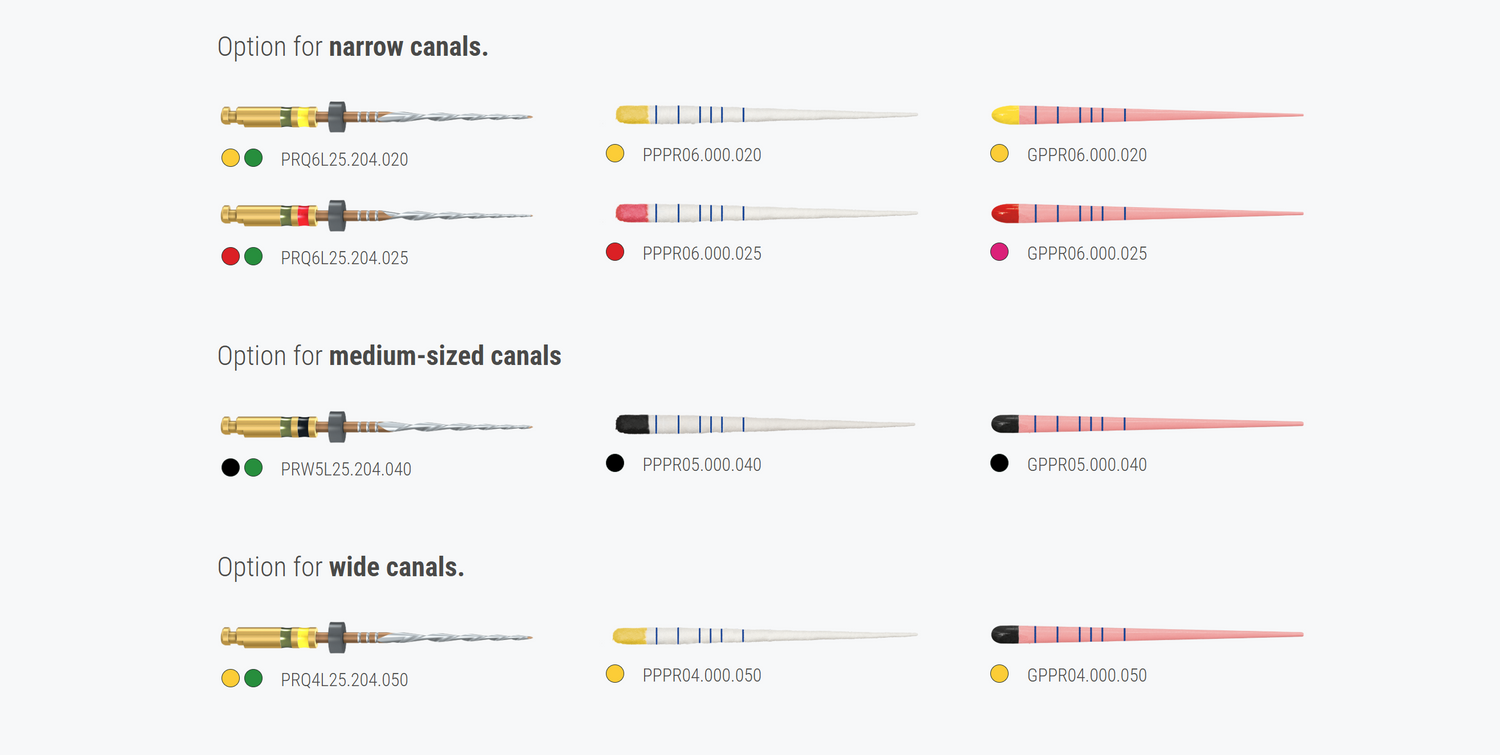This screenshot has height=755, width=1500.
Task: Click the PPPR04.000.050 paper point image
Action: (764, 634)
